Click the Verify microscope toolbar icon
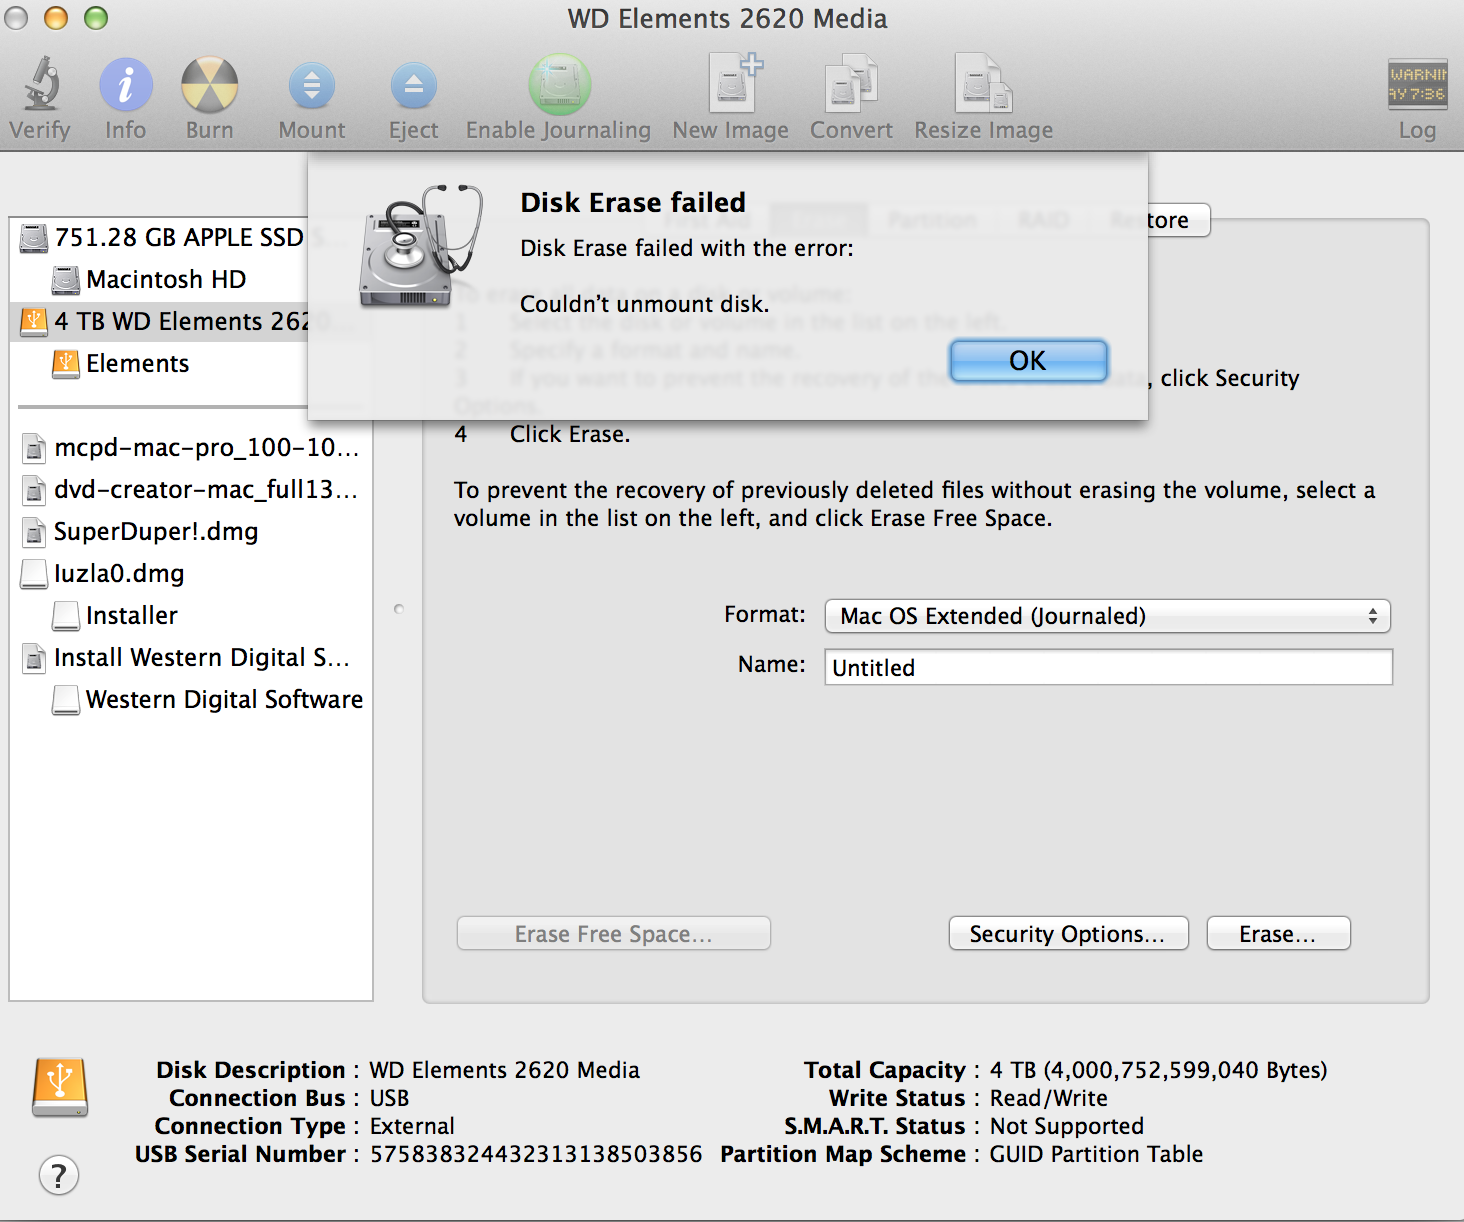The image size is (1464, 1222). (x=40, y=84)
